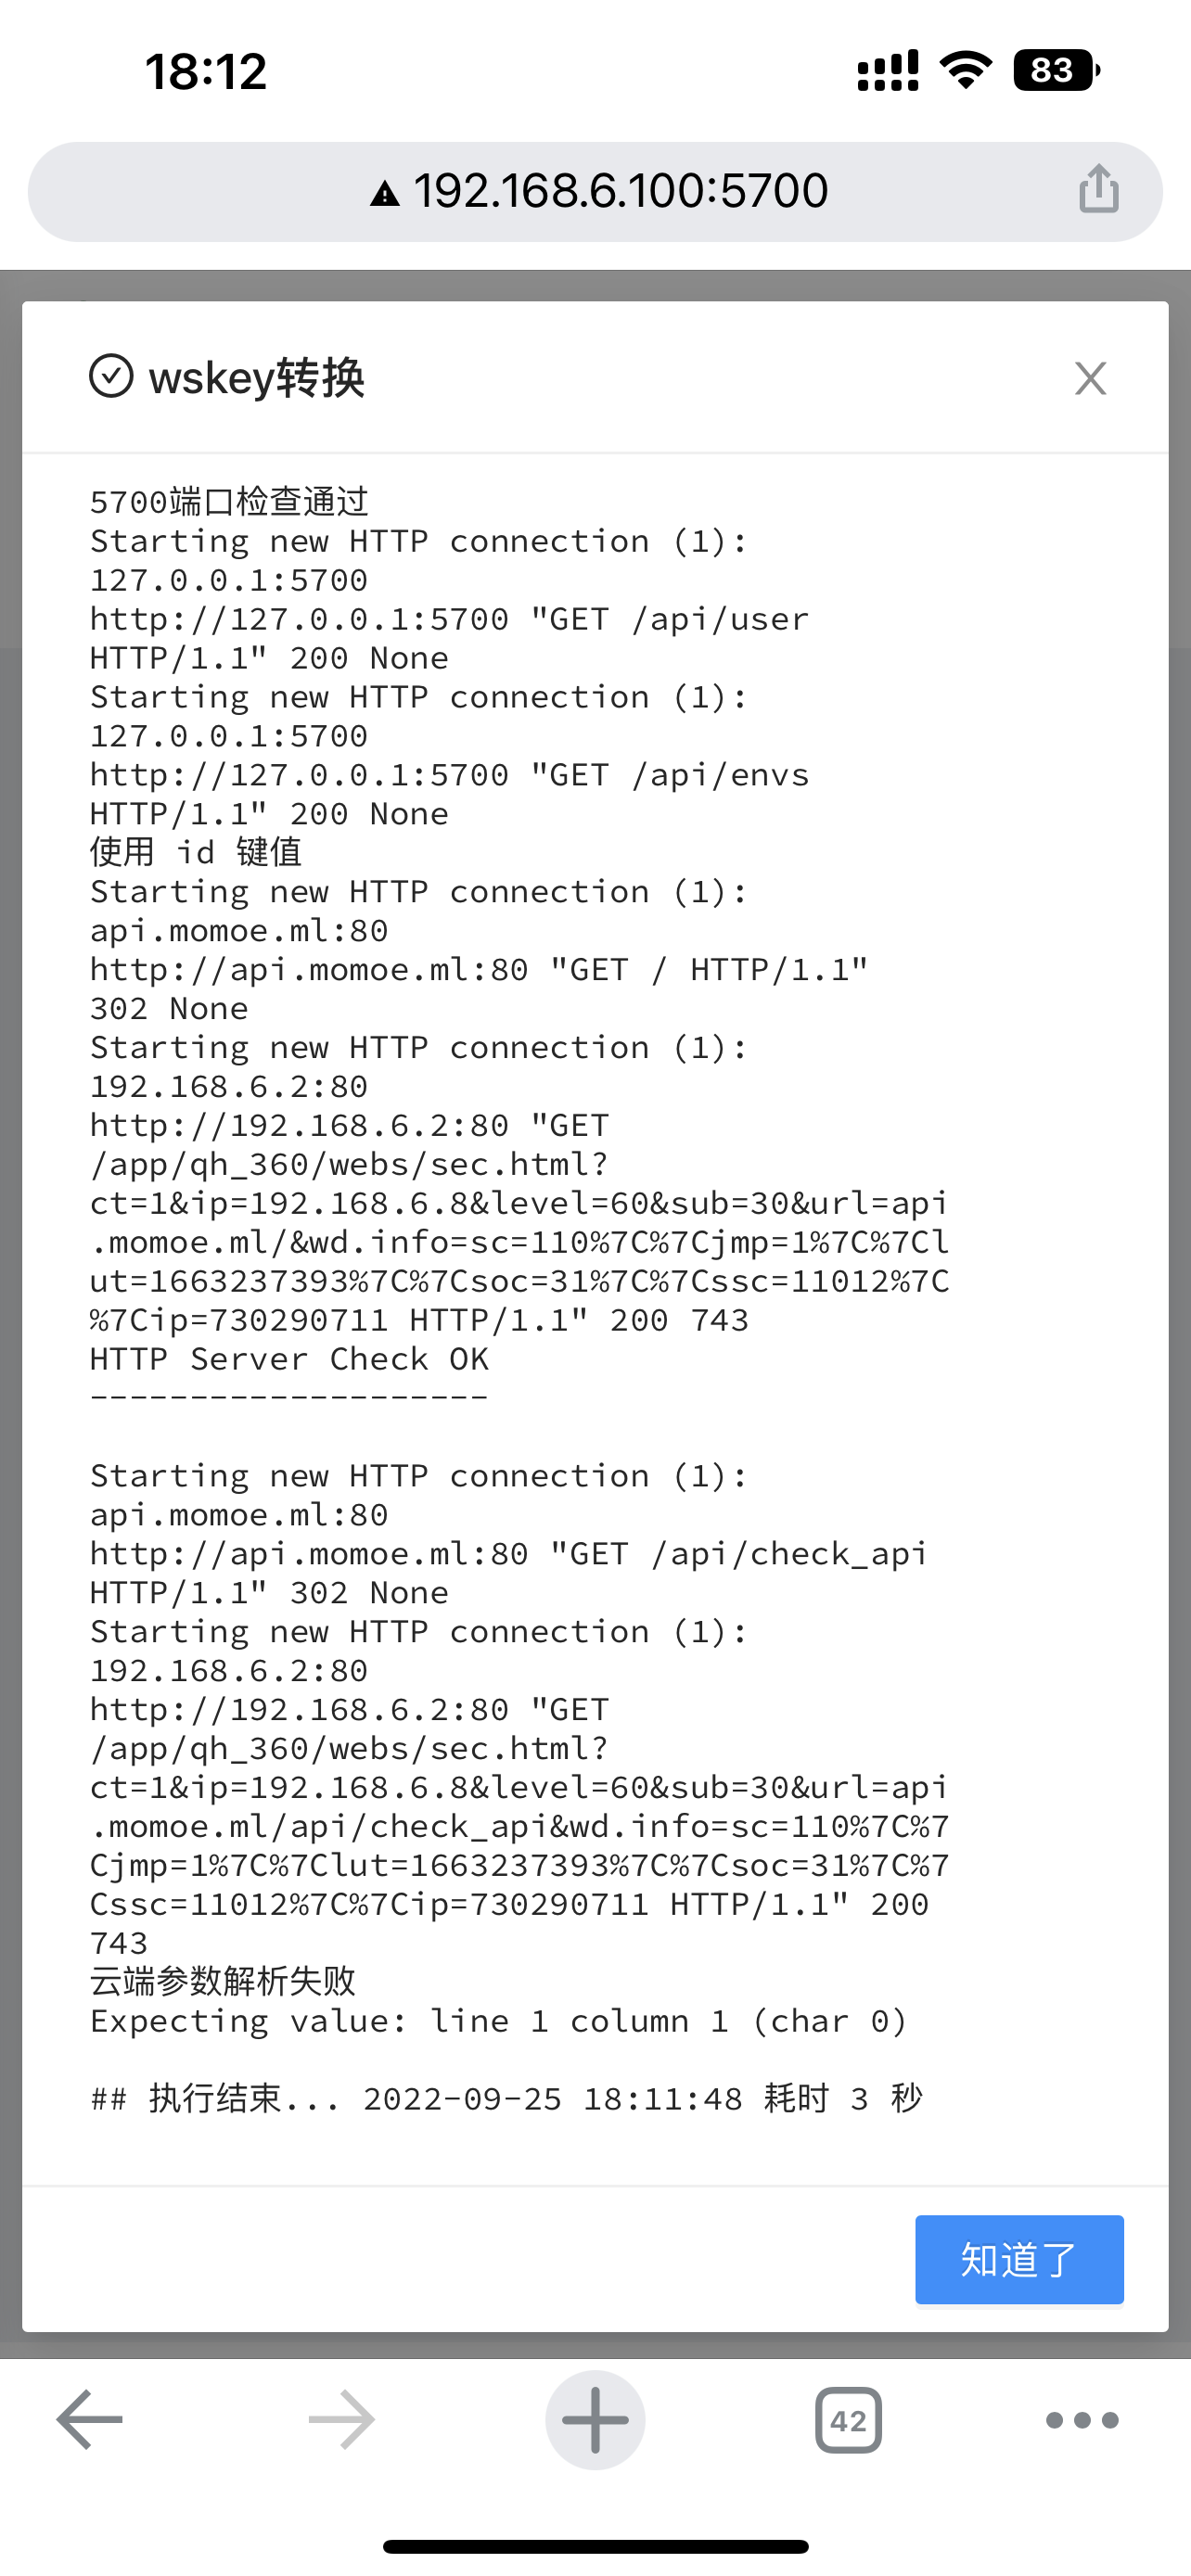1191x2576 pixels.
Task: Open the share sheet via the share icon
Action: click(x=1099, y=190)
